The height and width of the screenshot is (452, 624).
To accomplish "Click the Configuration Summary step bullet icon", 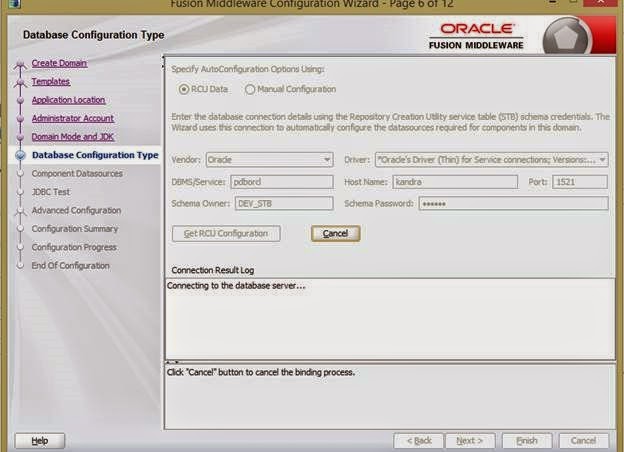I will pos(20,229).
